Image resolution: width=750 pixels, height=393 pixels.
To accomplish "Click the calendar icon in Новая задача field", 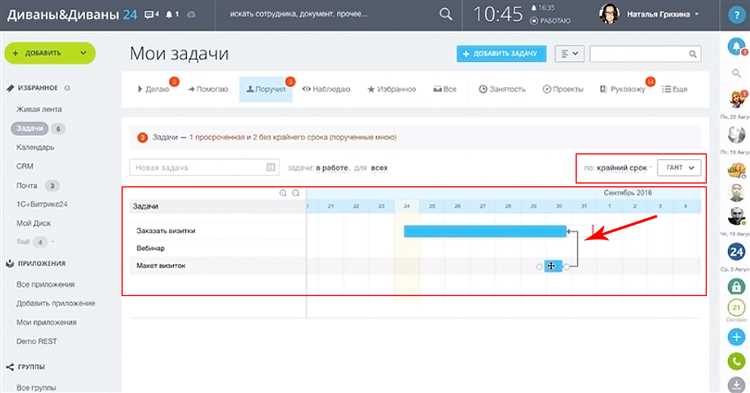I will point(271,167).
